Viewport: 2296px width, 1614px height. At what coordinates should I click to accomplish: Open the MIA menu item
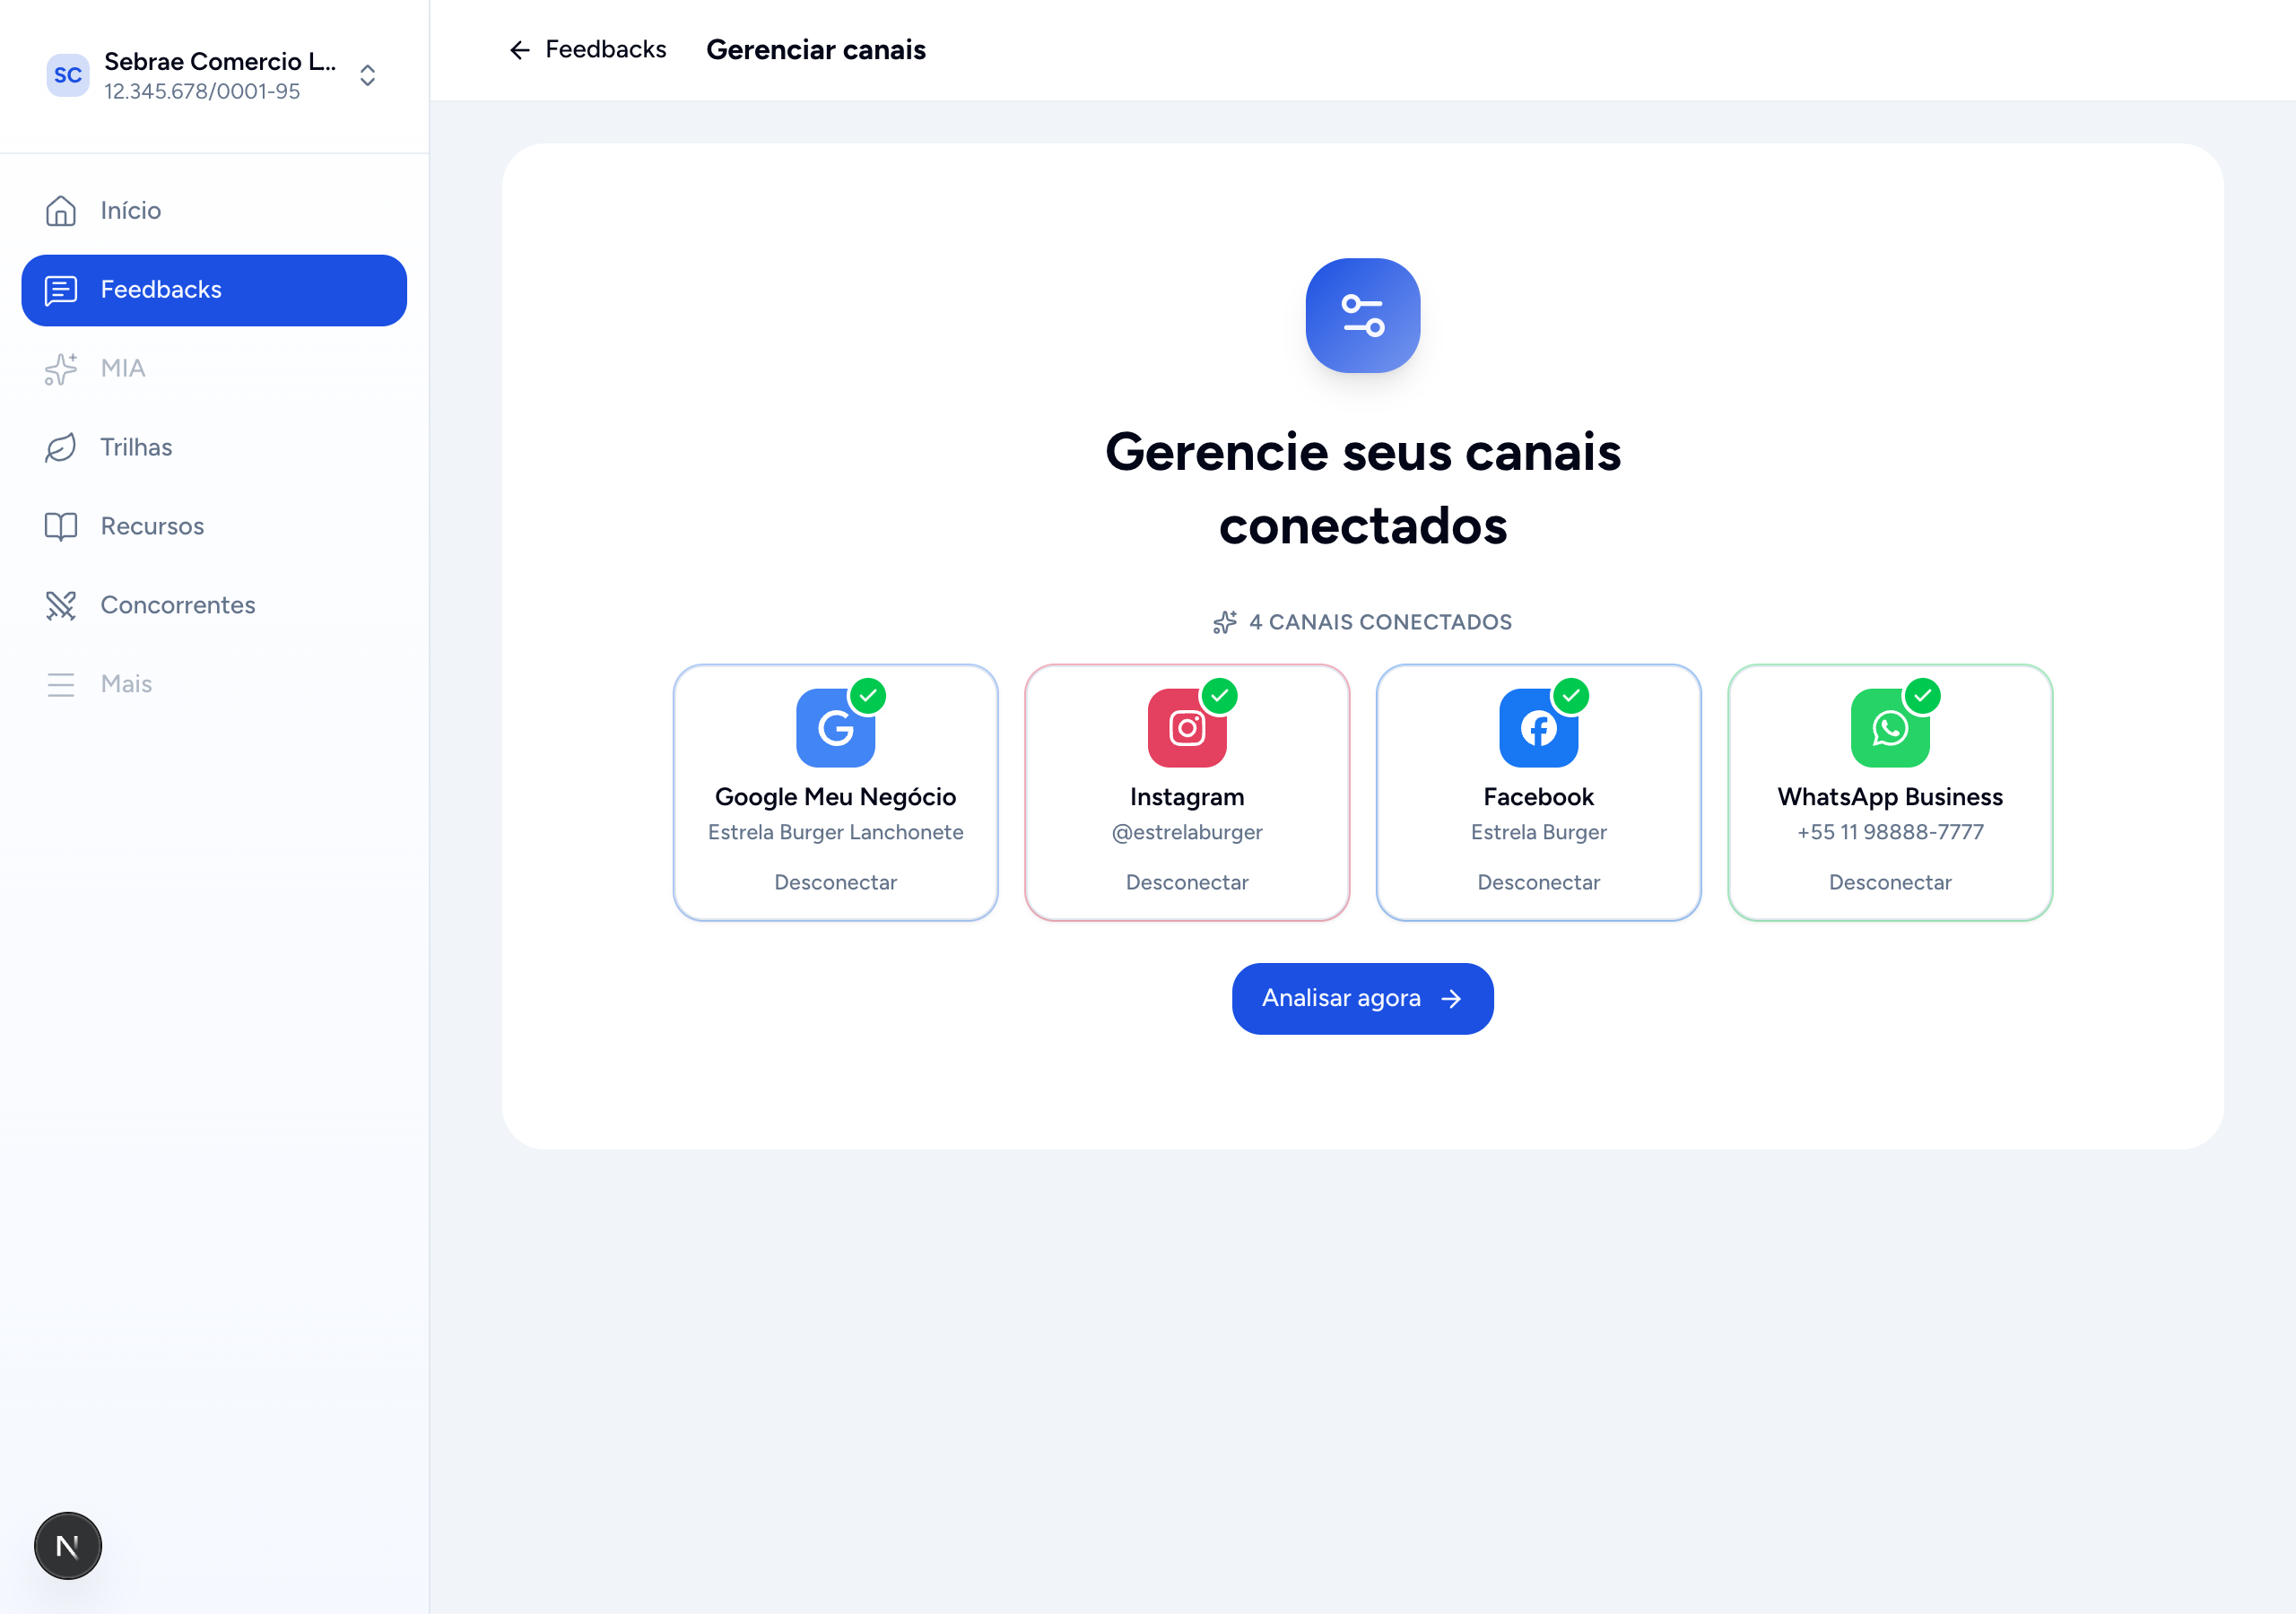(x=214, y=369)
